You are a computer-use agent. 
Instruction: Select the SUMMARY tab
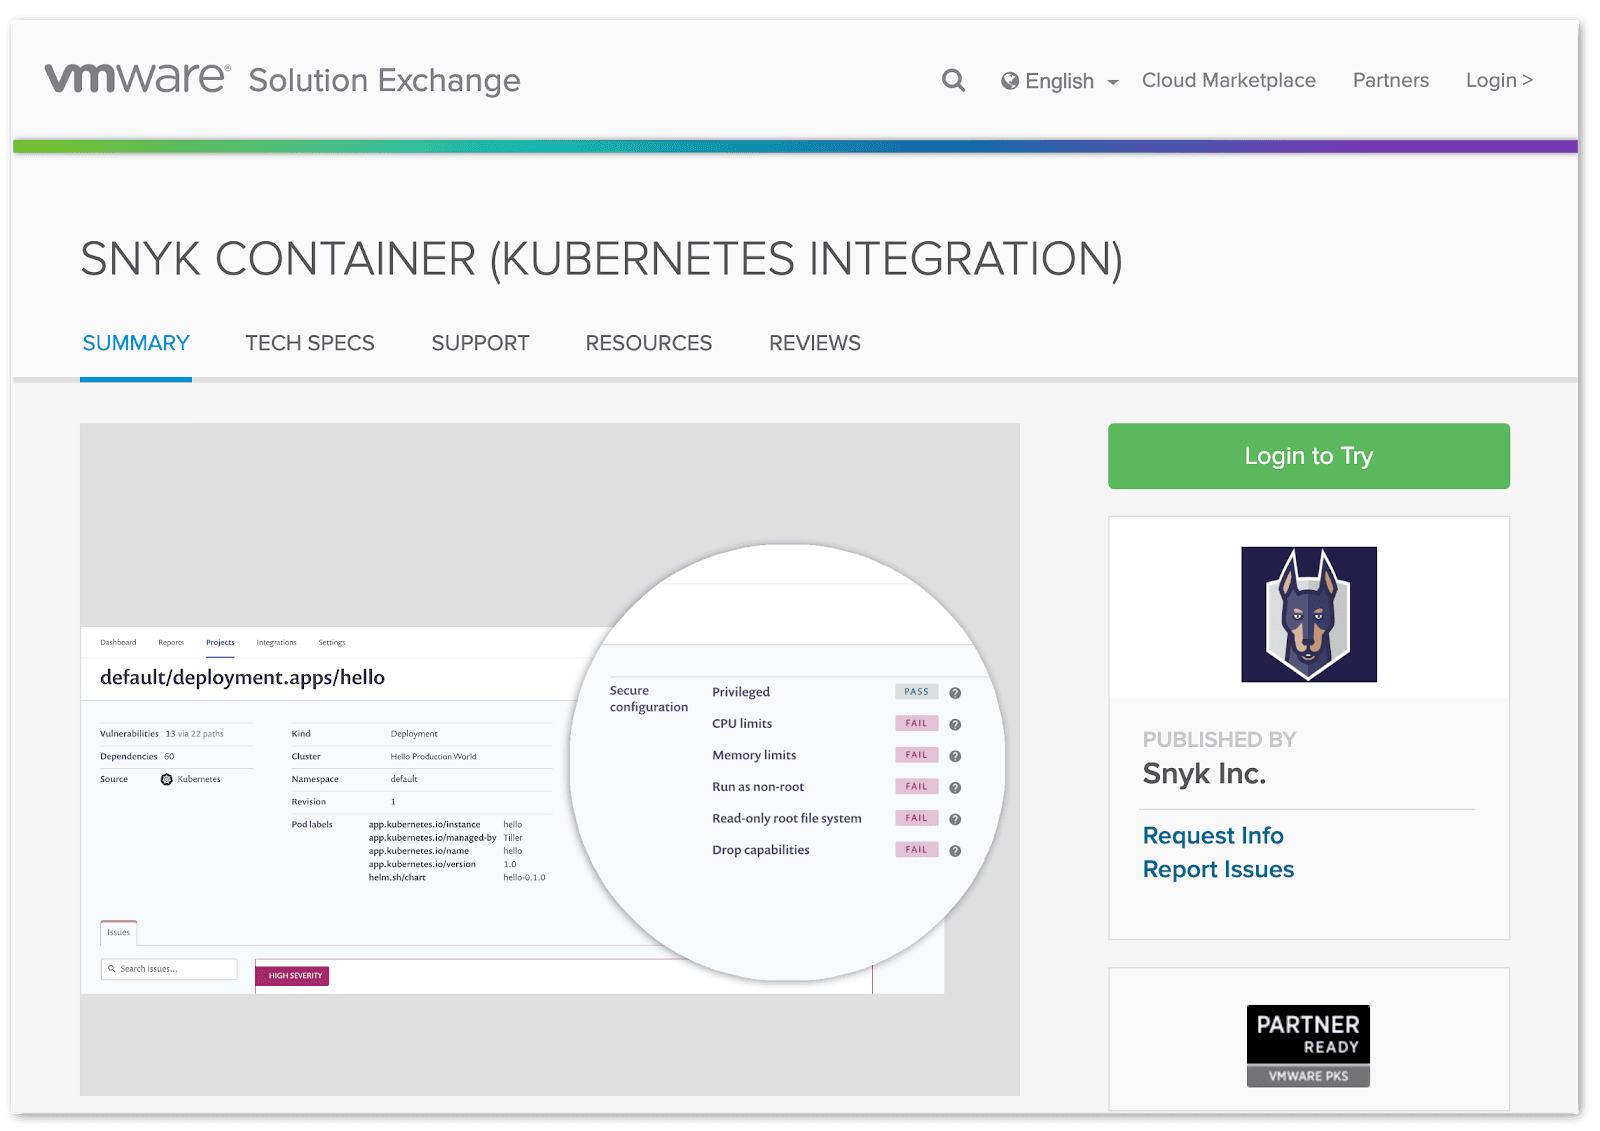[x=136, y=343]
